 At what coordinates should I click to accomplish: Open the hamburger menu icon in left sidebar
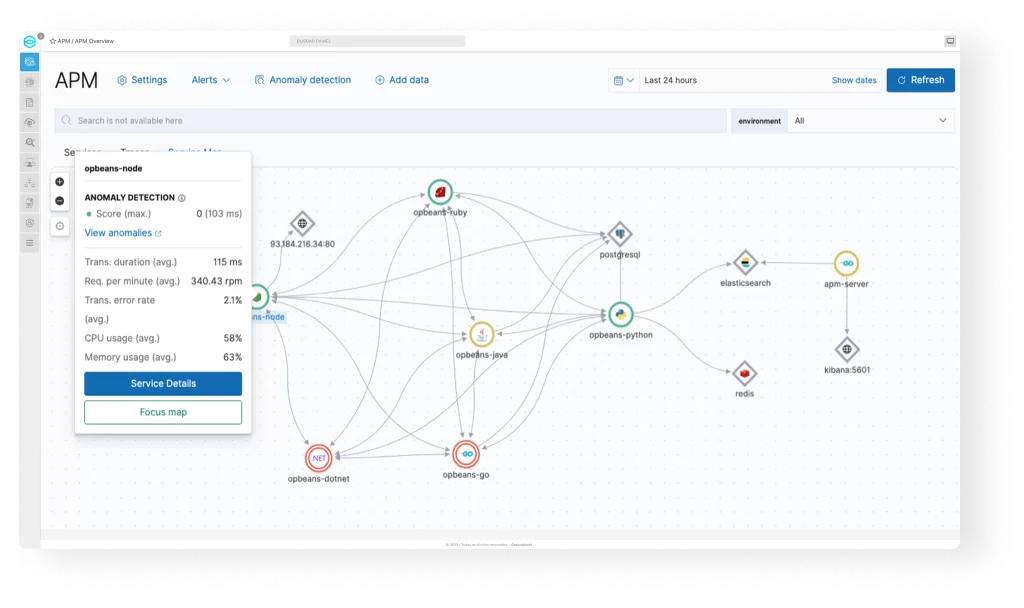coord(30,243)
